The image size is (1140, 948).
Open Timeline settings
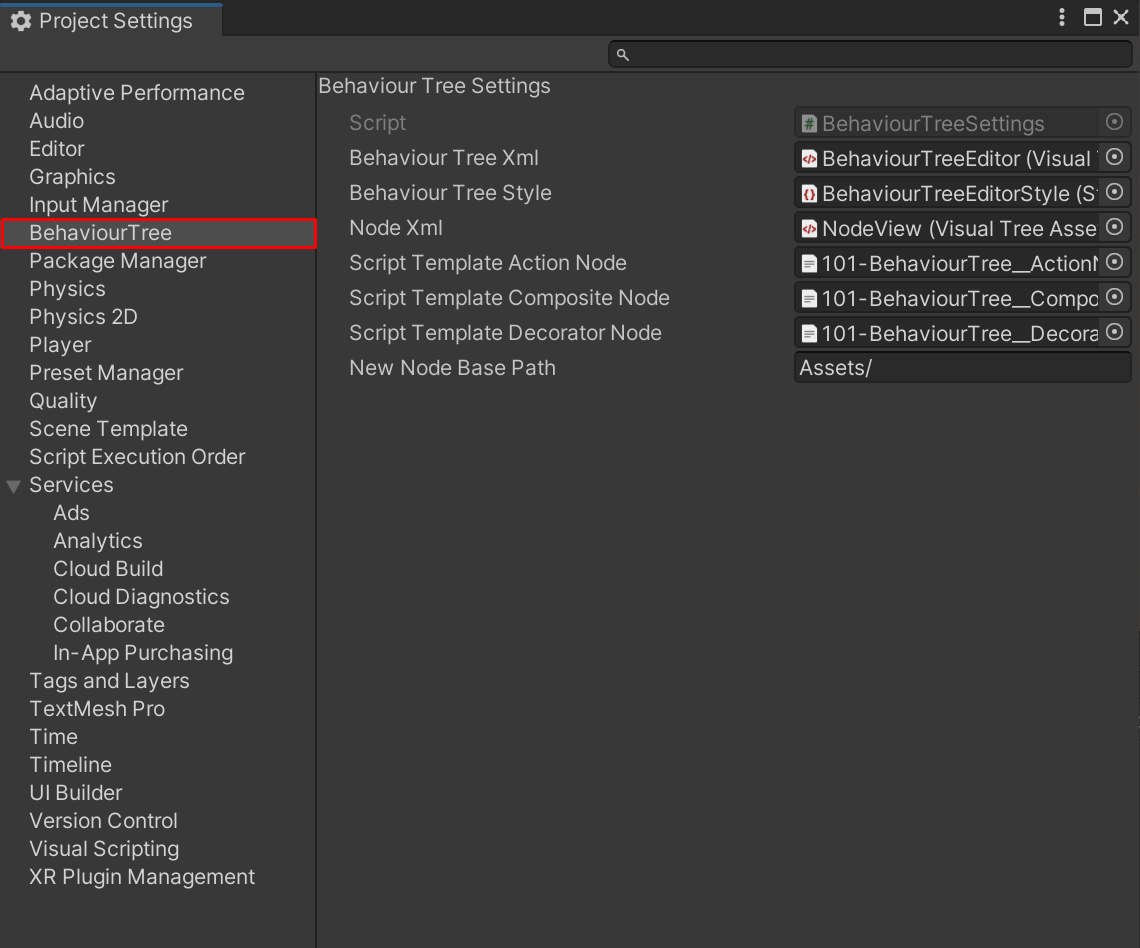pyautogui.click(x=71, y=765)
